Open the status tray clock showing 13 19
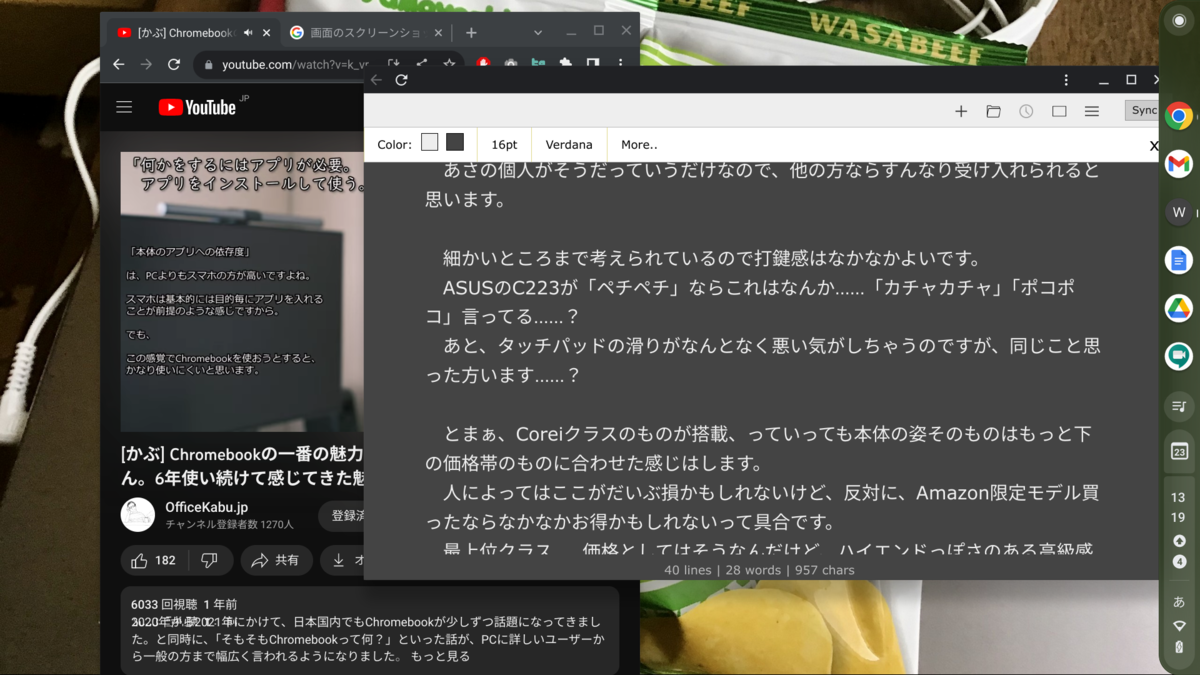The image size is (1200, 675). click(1179, 508)
